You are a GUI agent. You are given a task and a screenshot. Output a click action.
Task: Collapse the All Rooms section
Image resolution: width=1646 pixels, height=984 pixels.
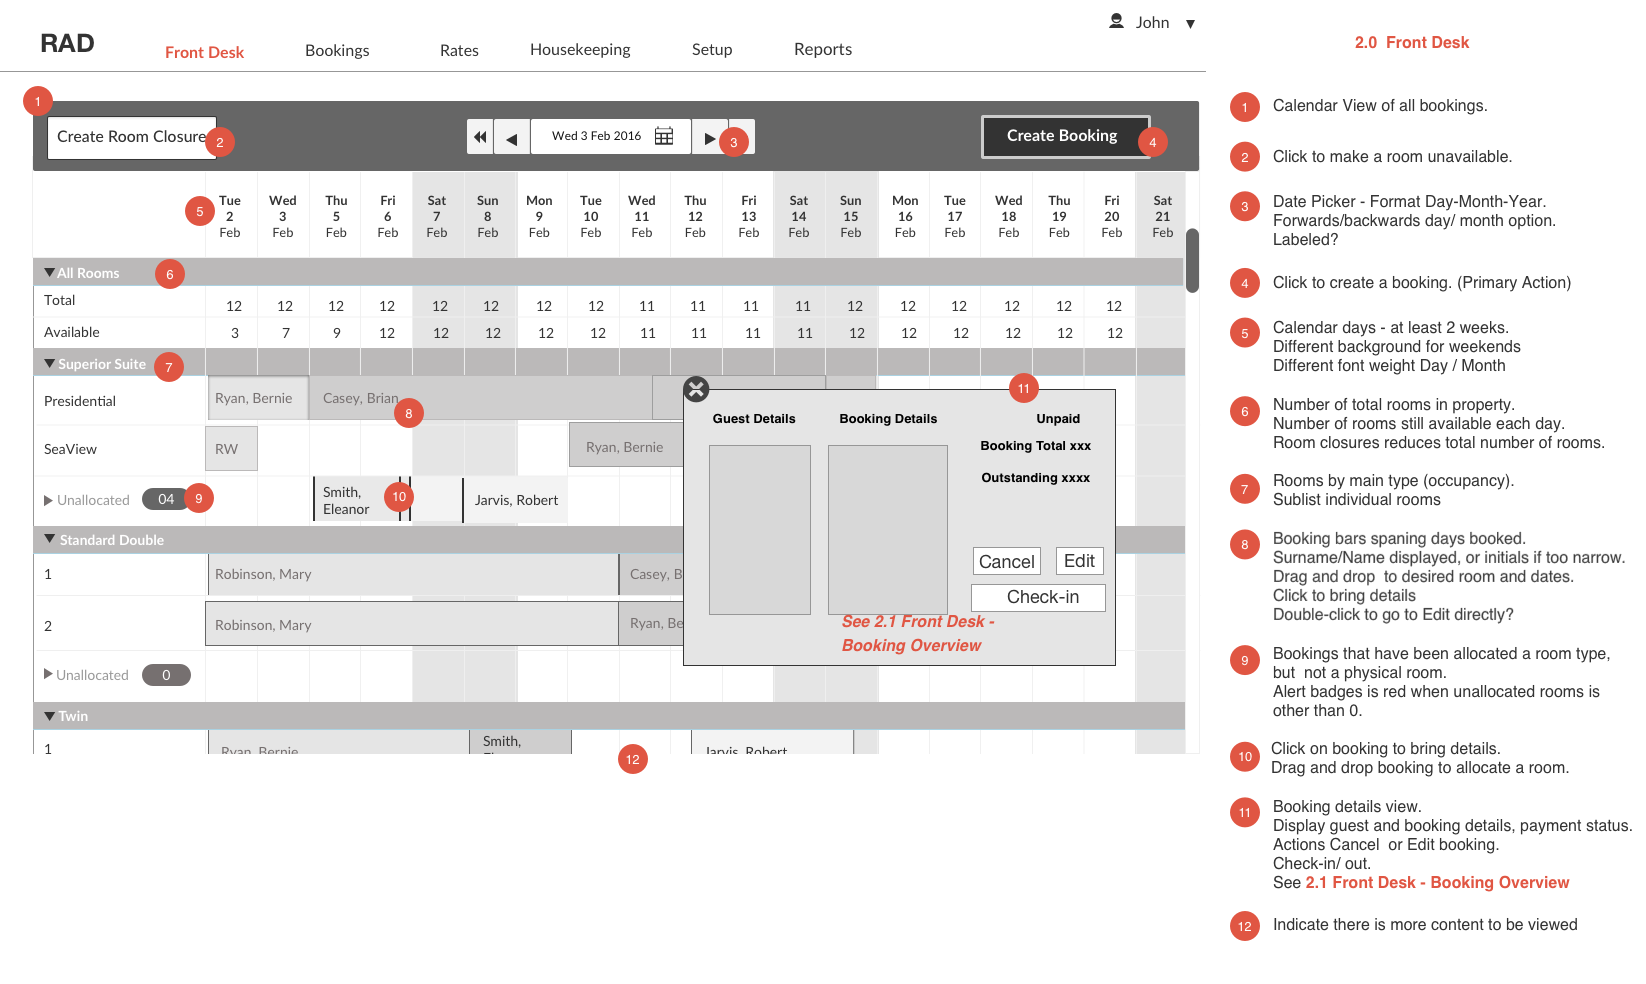50,272
